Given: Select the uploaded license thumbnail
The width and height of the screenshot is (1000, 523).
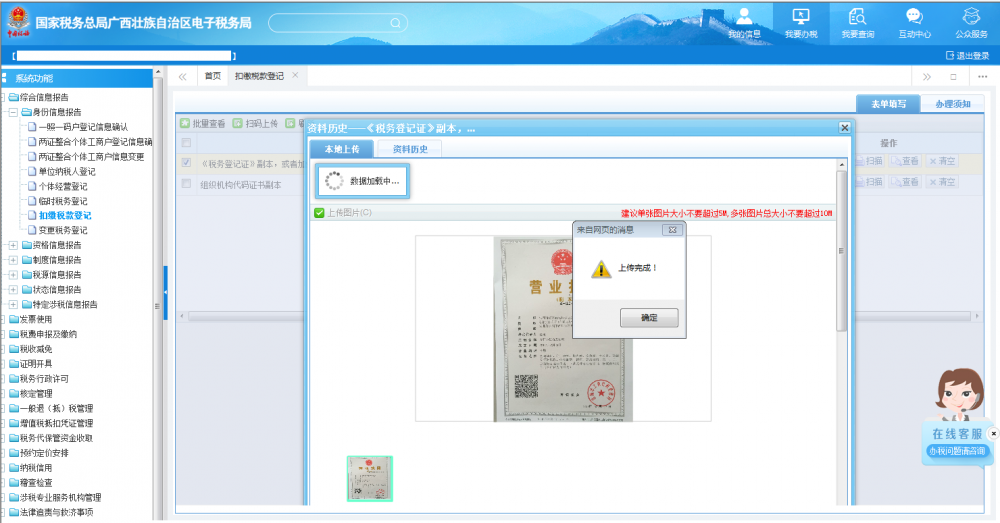Looking at the screenshot, I should click(x=369, y=478).
